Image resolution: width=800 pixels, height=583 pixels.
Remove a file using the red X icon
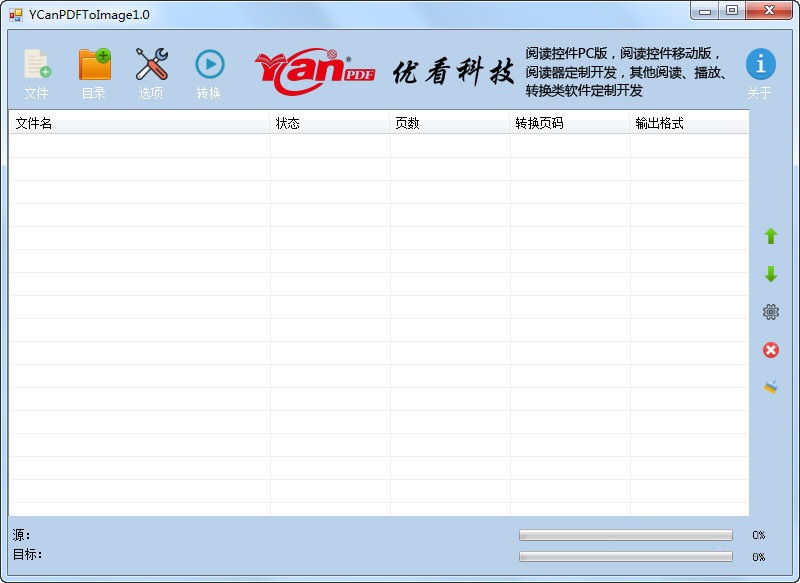pyautogui.click(x=770, y=349)
